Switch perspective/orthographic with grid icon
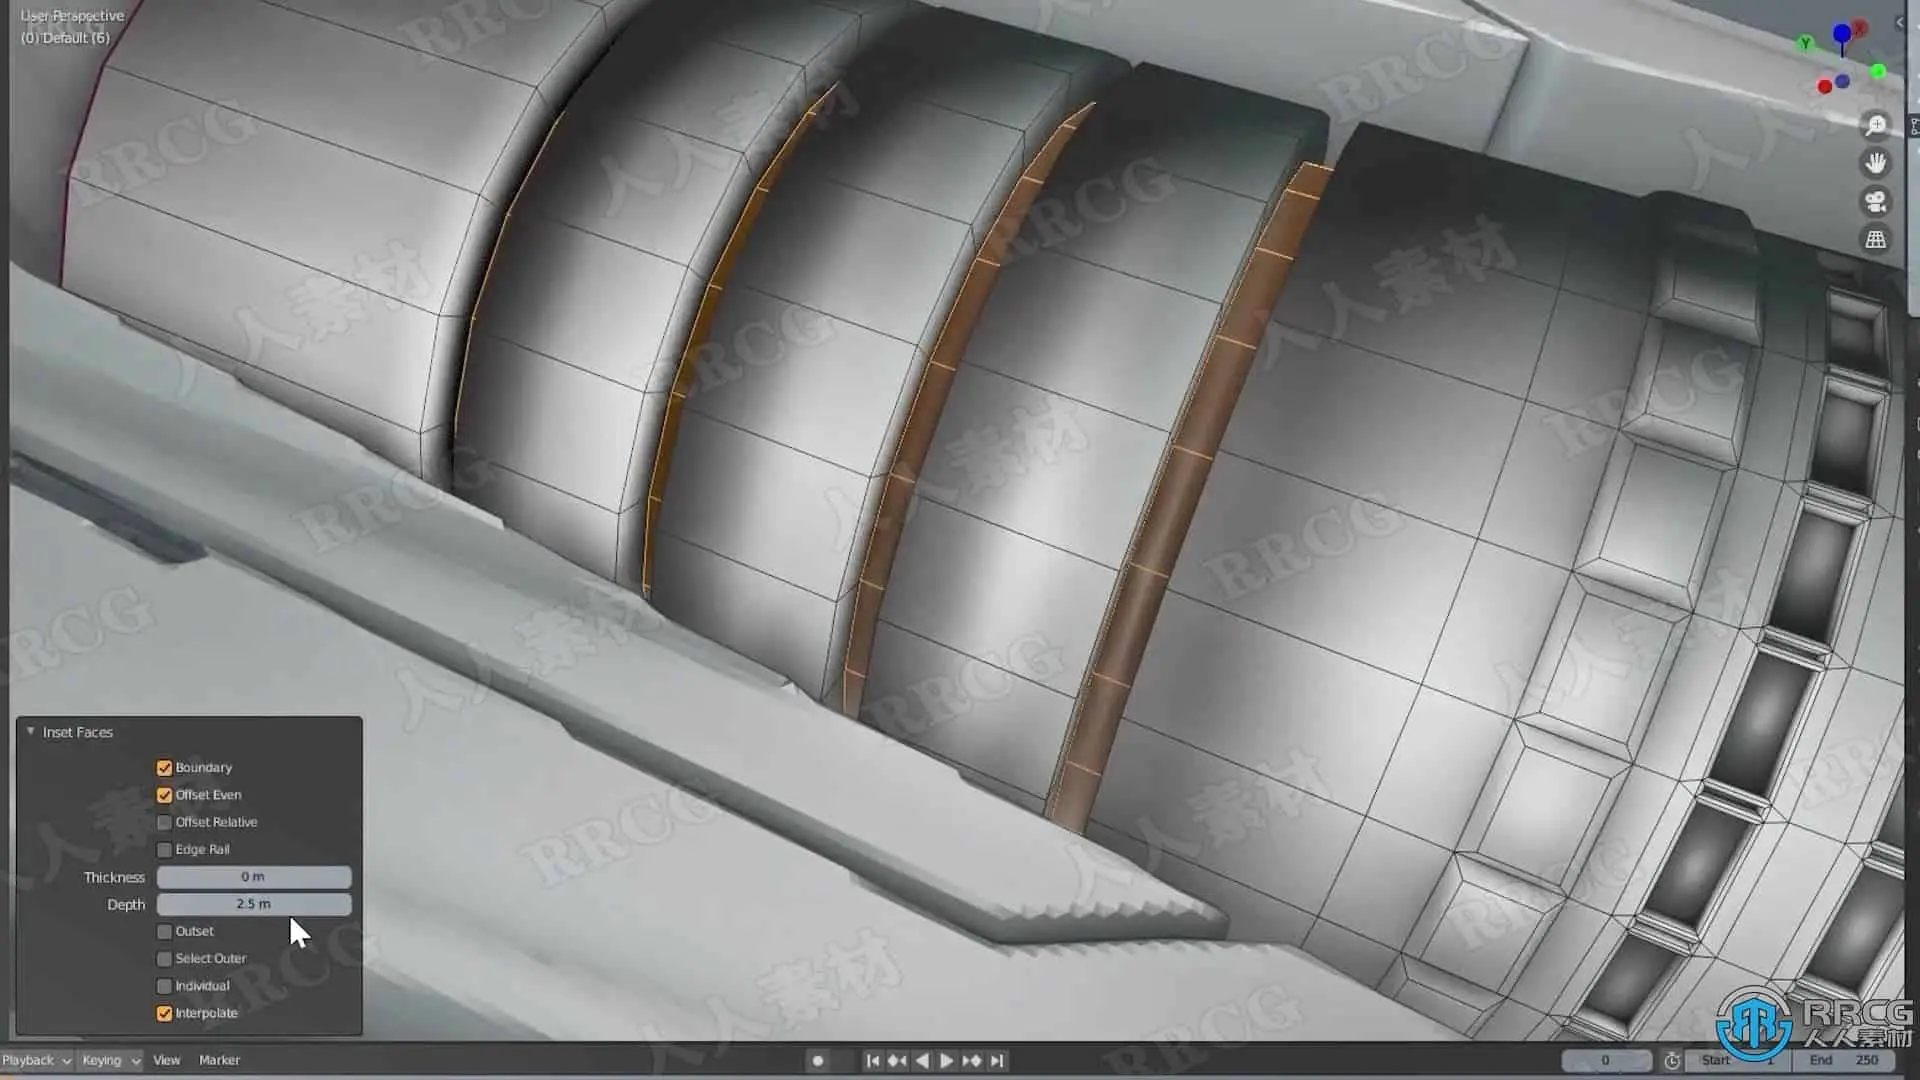 pyautogui.click(x=1876, y=240)
